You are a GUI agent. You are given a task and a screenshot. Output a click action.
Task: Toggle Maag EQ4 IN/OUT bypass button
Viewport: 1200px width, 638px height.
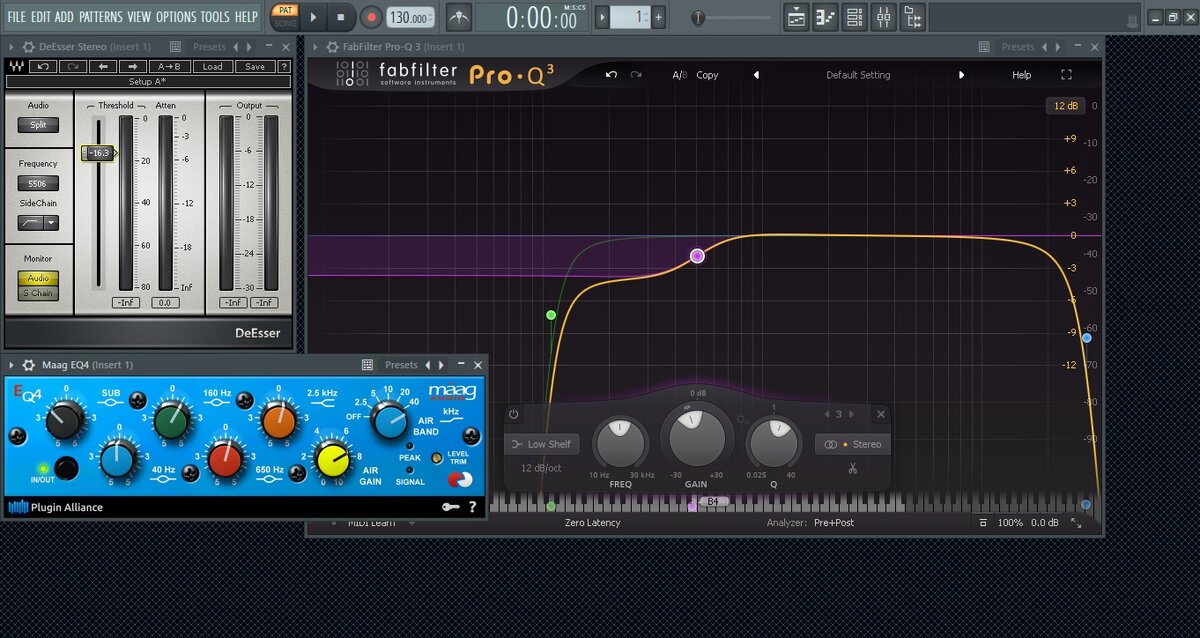click(66, 467)
